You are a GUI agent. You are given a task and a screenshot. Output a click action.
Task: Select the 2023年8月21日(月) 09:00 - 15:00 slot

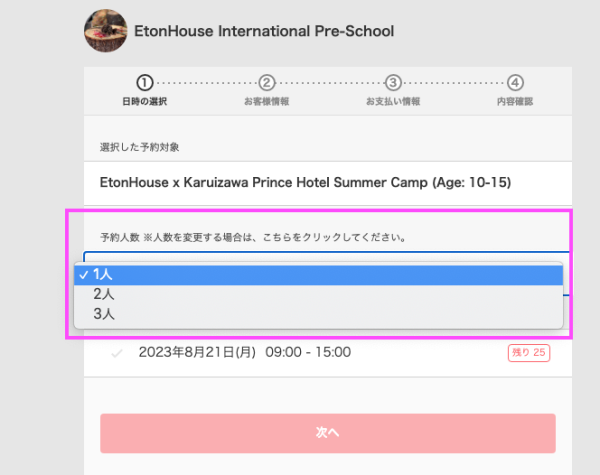click(328, 353)
